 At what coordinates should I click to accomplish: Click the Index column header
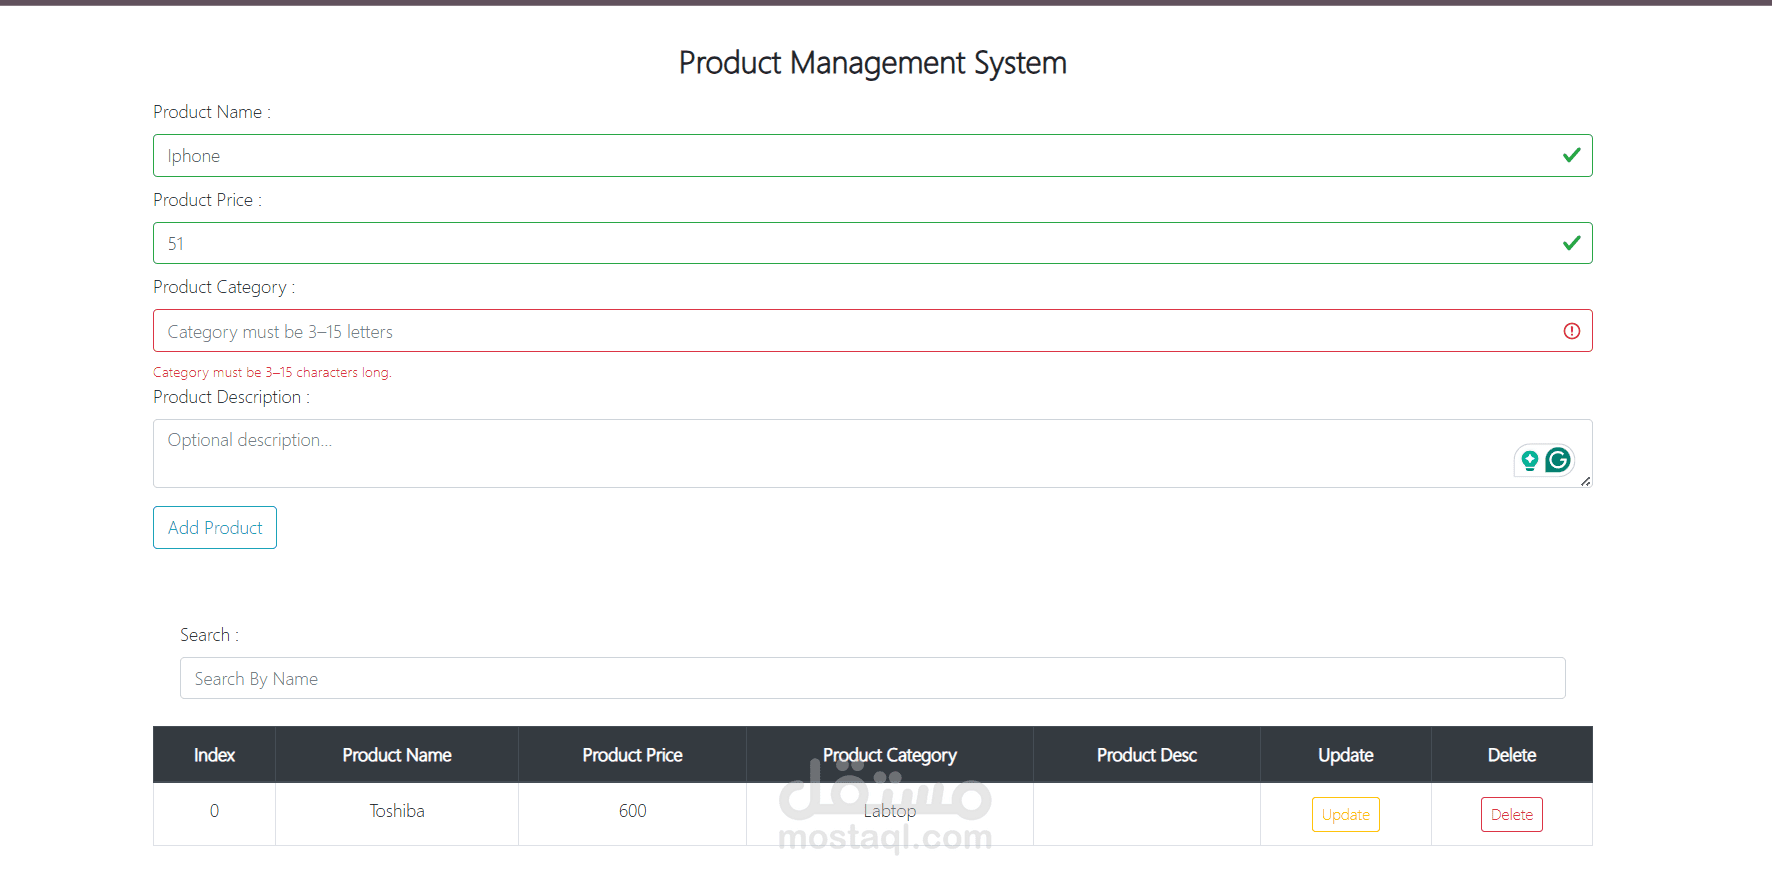pyautogui.click(x=214, y=755)
